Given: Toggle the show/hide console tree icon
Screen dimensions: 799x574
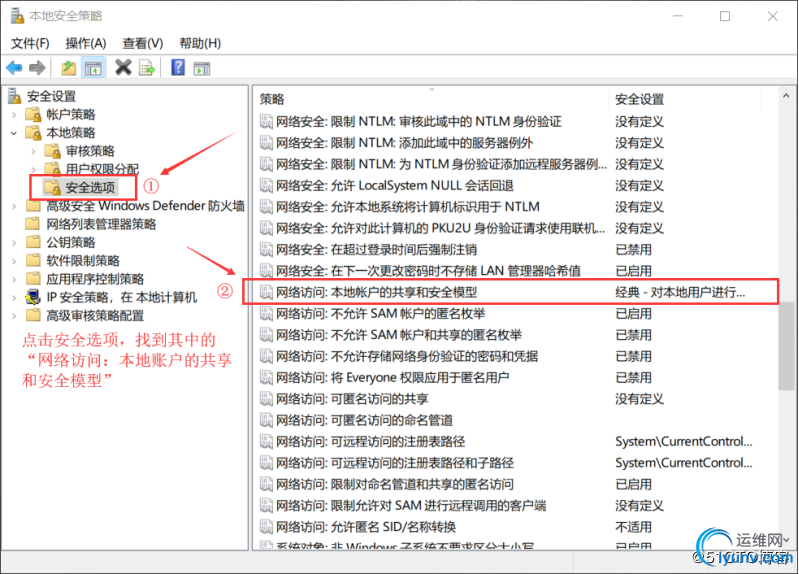Looking at the screenshot, I should [x=93, y=68].
